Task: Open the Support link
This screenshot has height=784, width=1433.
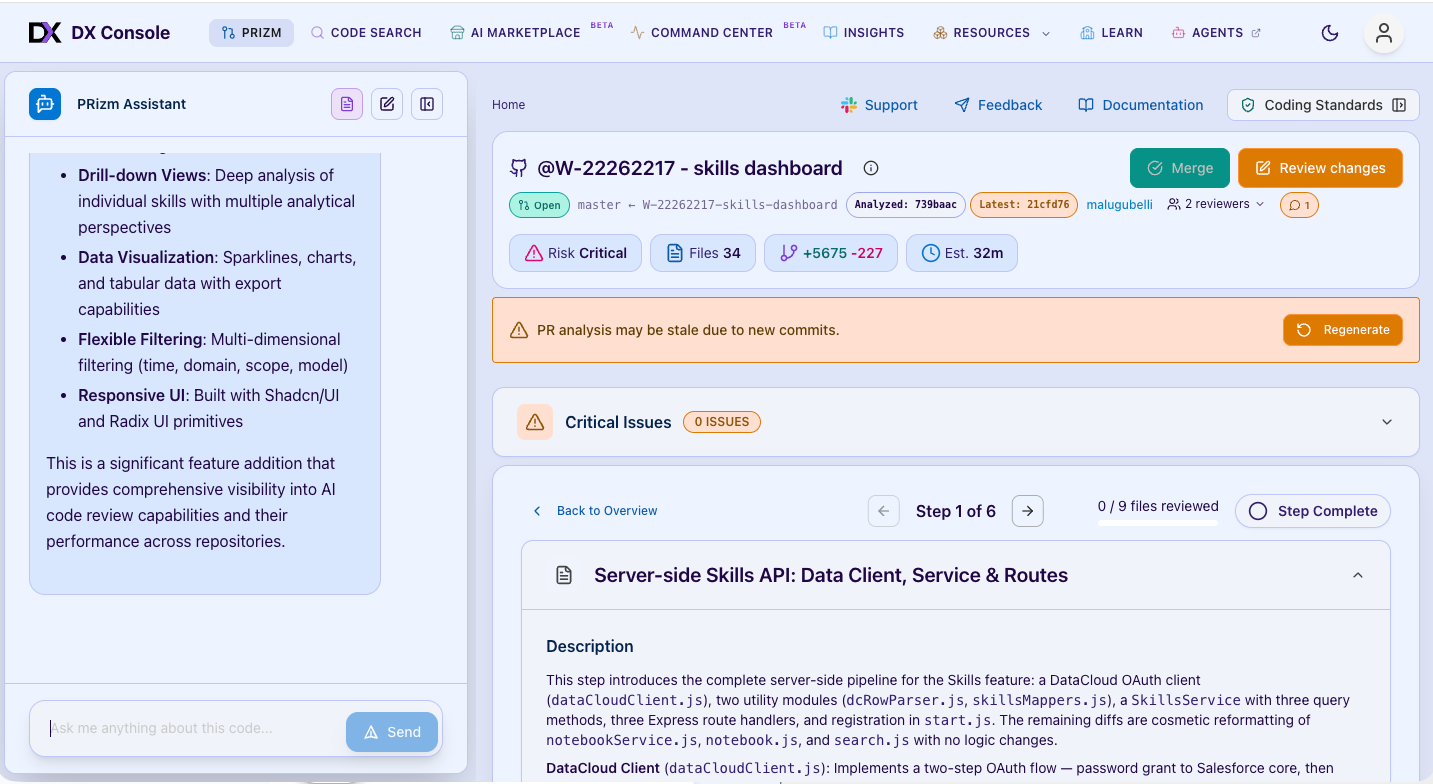Action: [879, 105]
